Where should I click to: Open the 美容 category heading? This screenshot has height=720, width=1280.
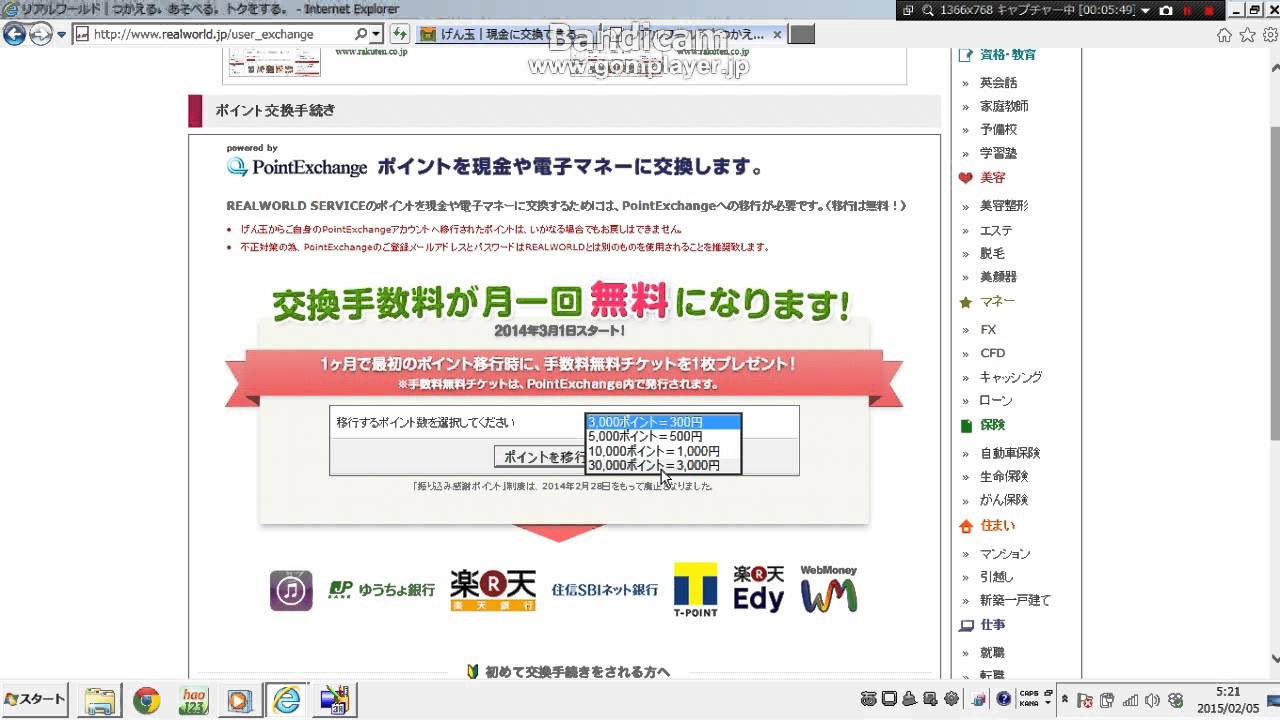tap(992, 177)
